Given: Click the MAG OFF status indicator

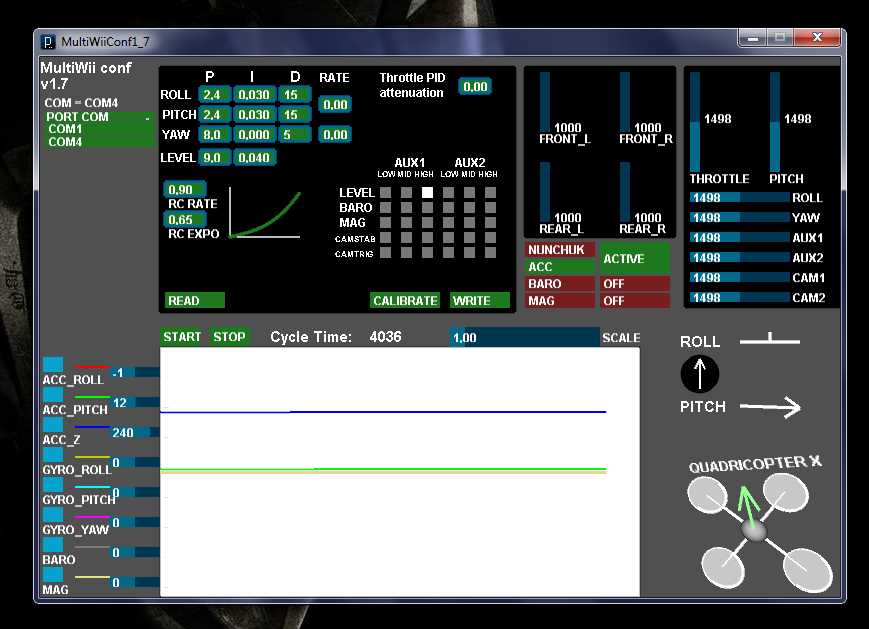Looking at the screenshot, I should [x=635, y=300].
